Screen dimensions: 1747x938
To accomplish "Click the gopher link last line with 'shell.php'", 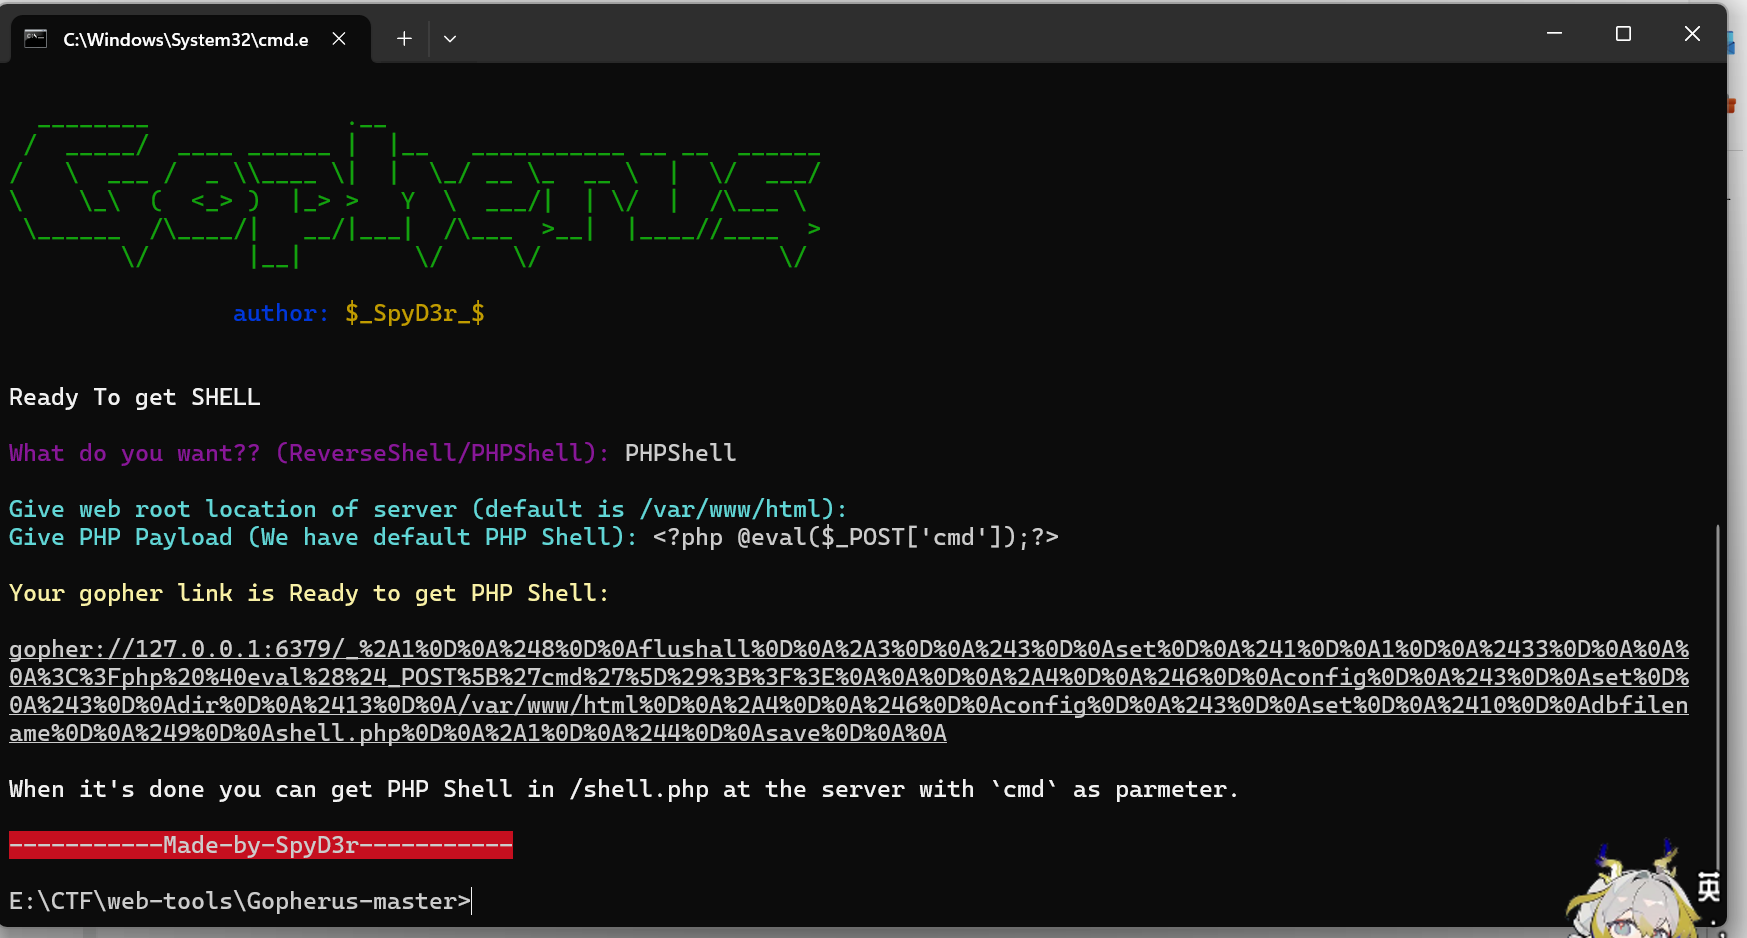I will 478,733.
